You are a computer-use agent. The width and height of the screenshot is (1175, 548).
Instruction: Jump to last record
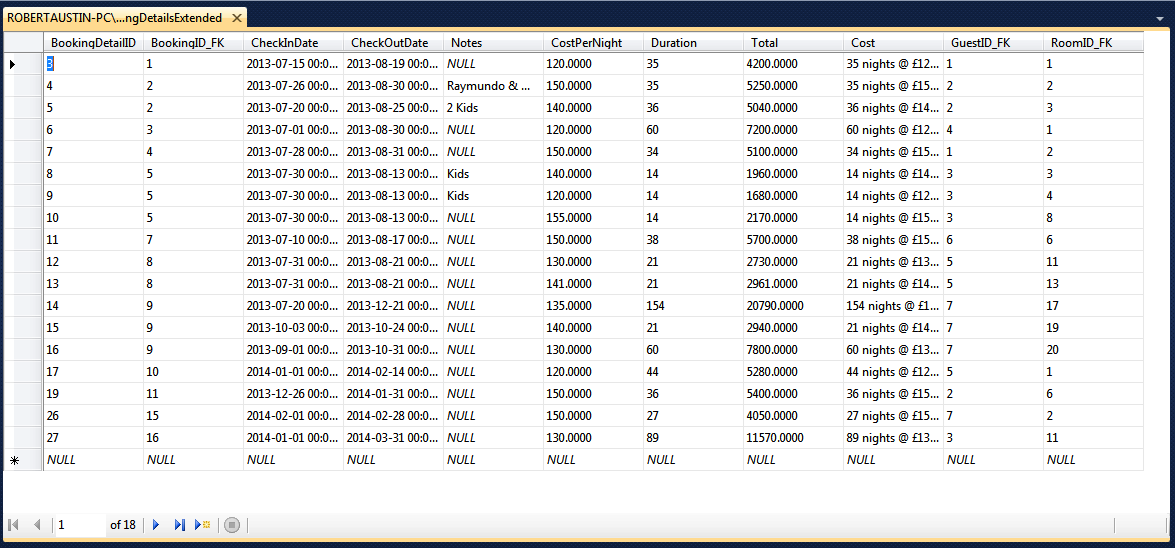tap(179, 525)
